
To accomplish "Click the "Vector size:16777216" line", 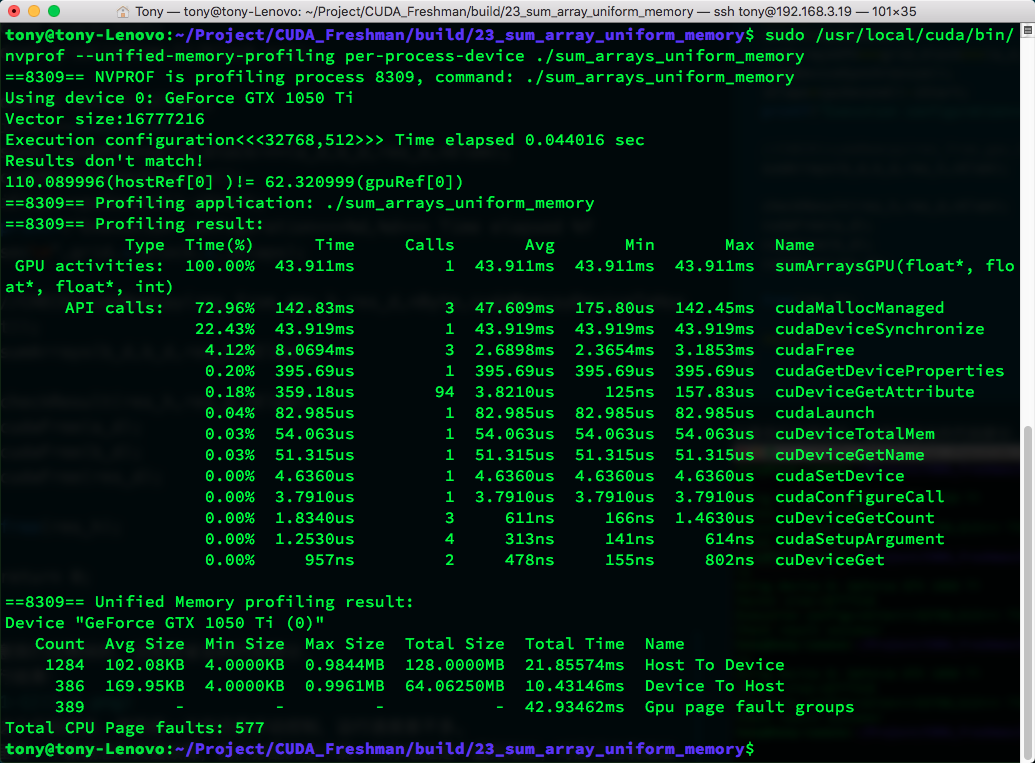I will pyautogui.click(x=105, y=119).
